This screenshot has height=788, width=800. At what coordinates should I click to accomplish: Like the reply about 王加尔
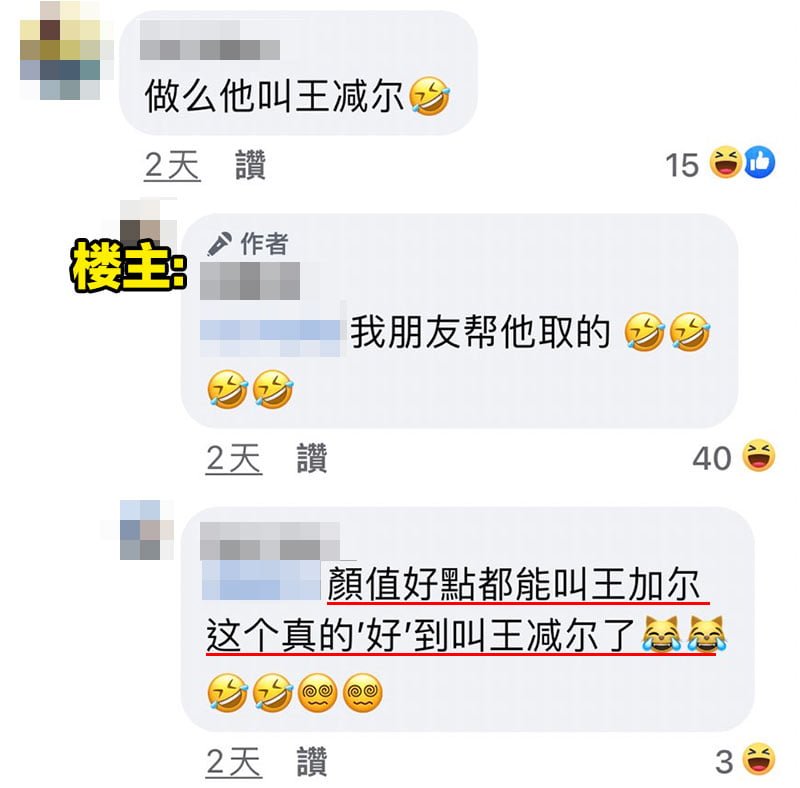point(312,761)
